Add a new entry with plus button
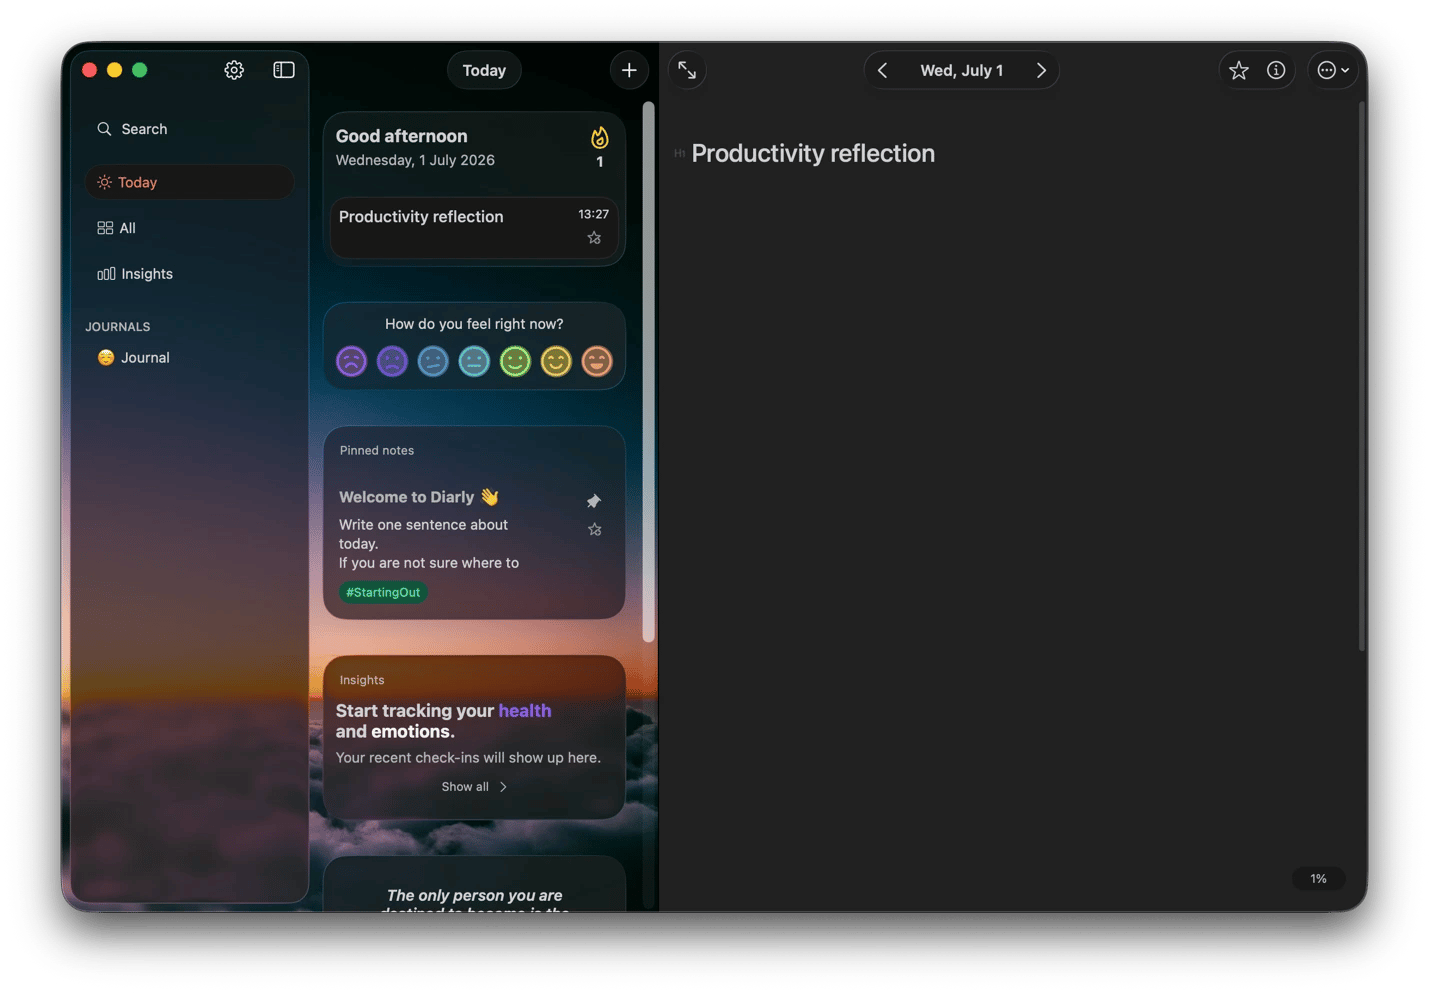Viewport: 1429px width, 993px height. (x=629, y=70)
